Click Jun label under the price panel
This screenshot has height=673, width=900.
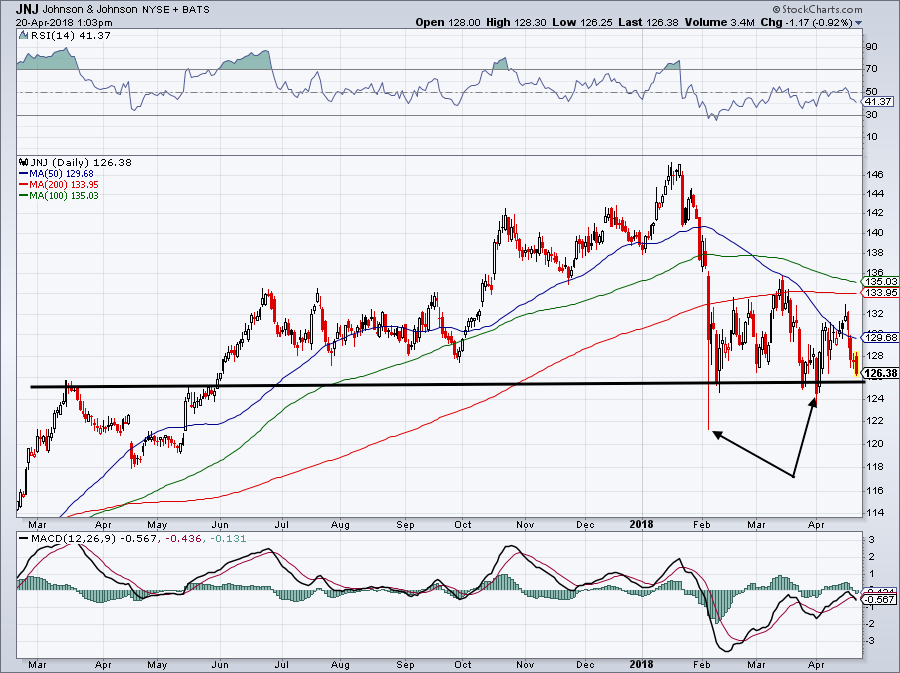[x=220, y=524]
